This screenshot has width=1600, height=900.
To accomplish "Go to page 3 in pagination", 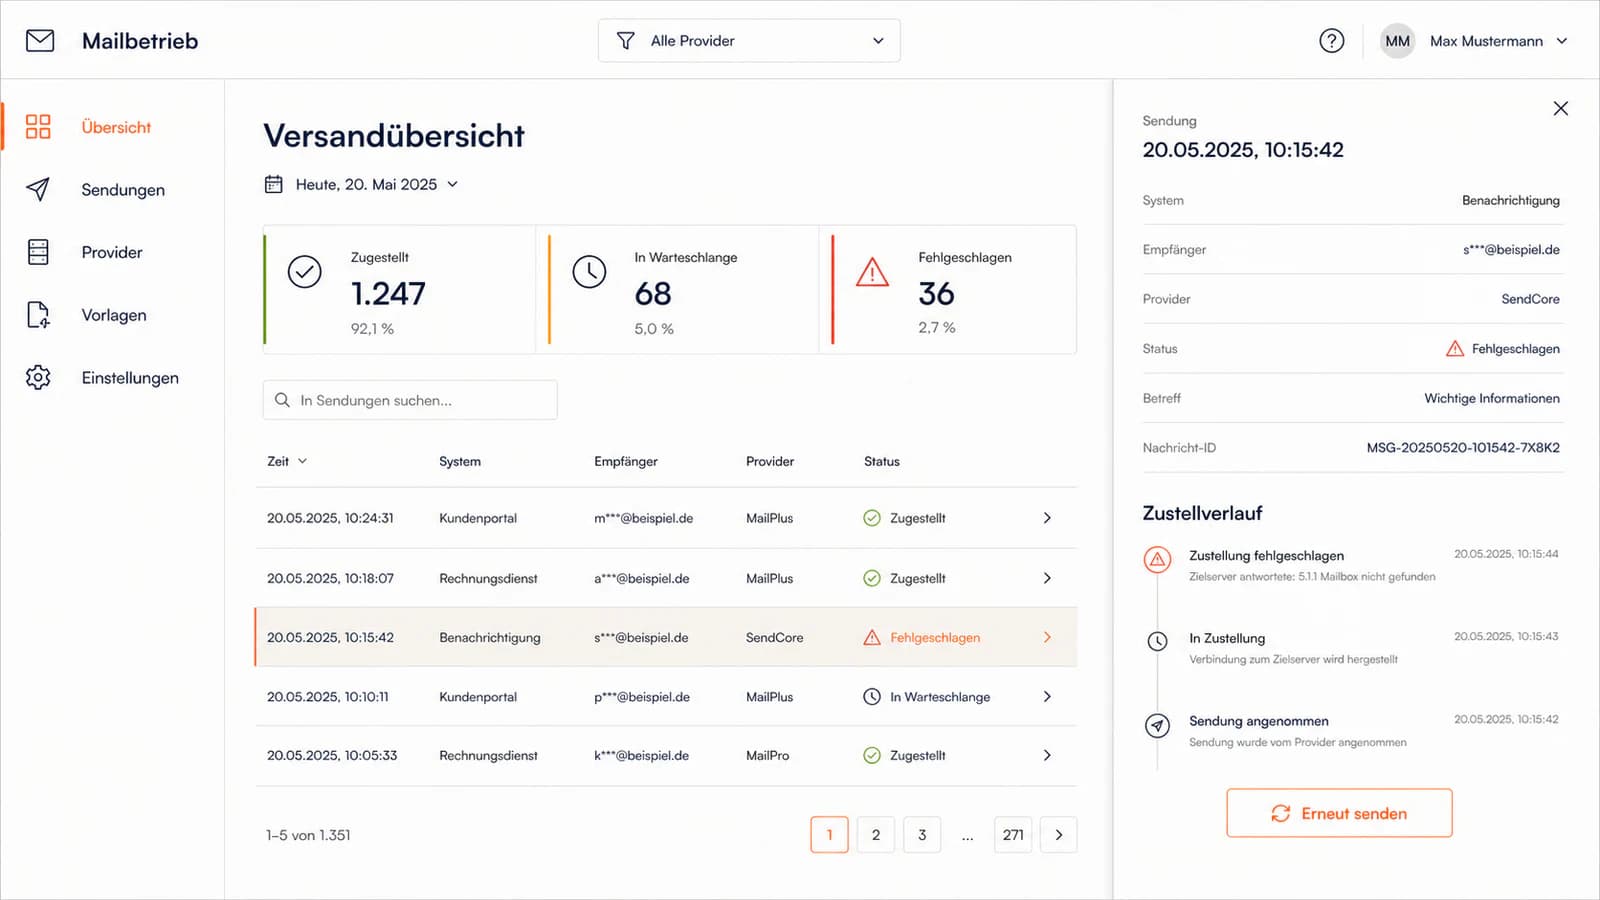I will 922,835.
